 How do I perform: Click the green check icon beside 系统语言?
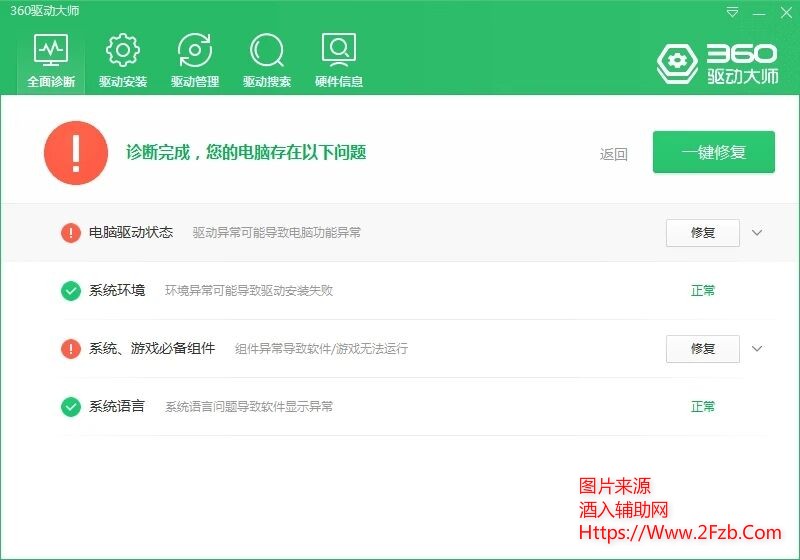point(71,407)
